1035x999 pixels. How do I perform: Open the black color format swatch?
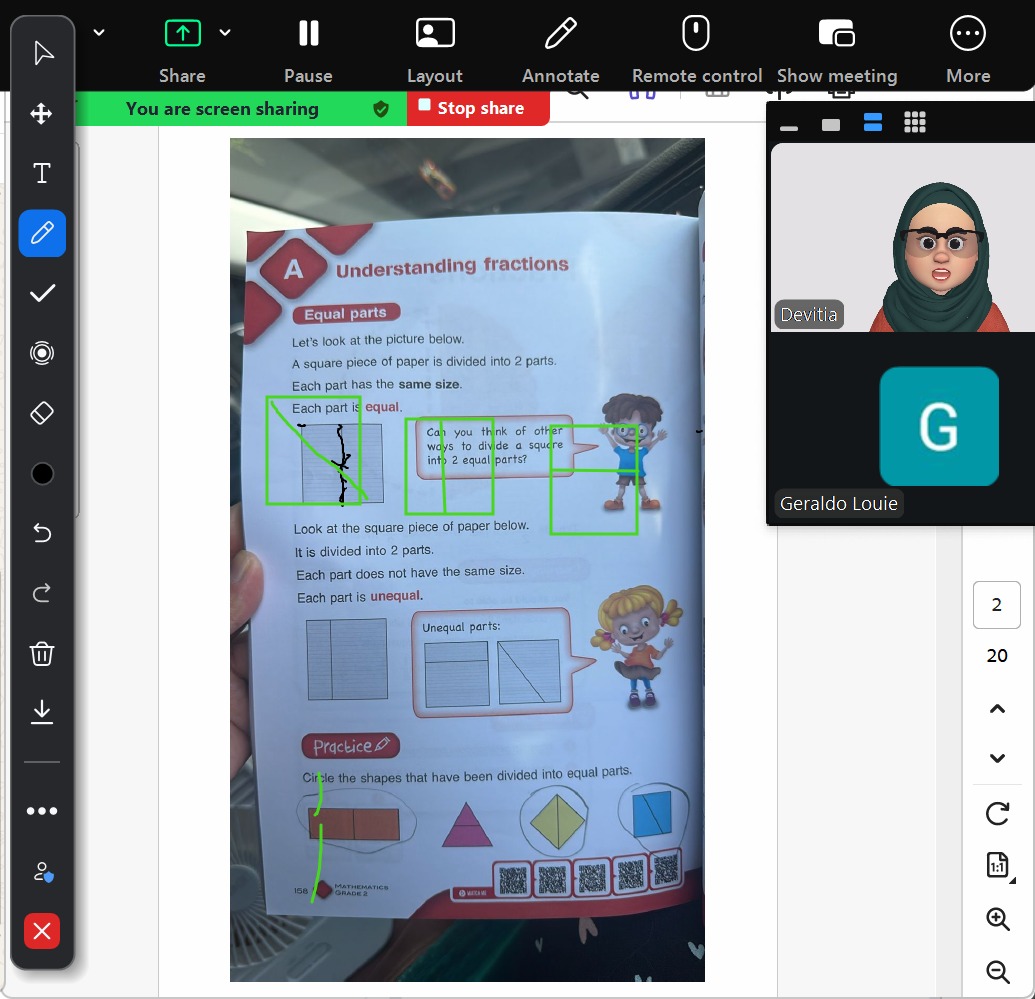42,473
